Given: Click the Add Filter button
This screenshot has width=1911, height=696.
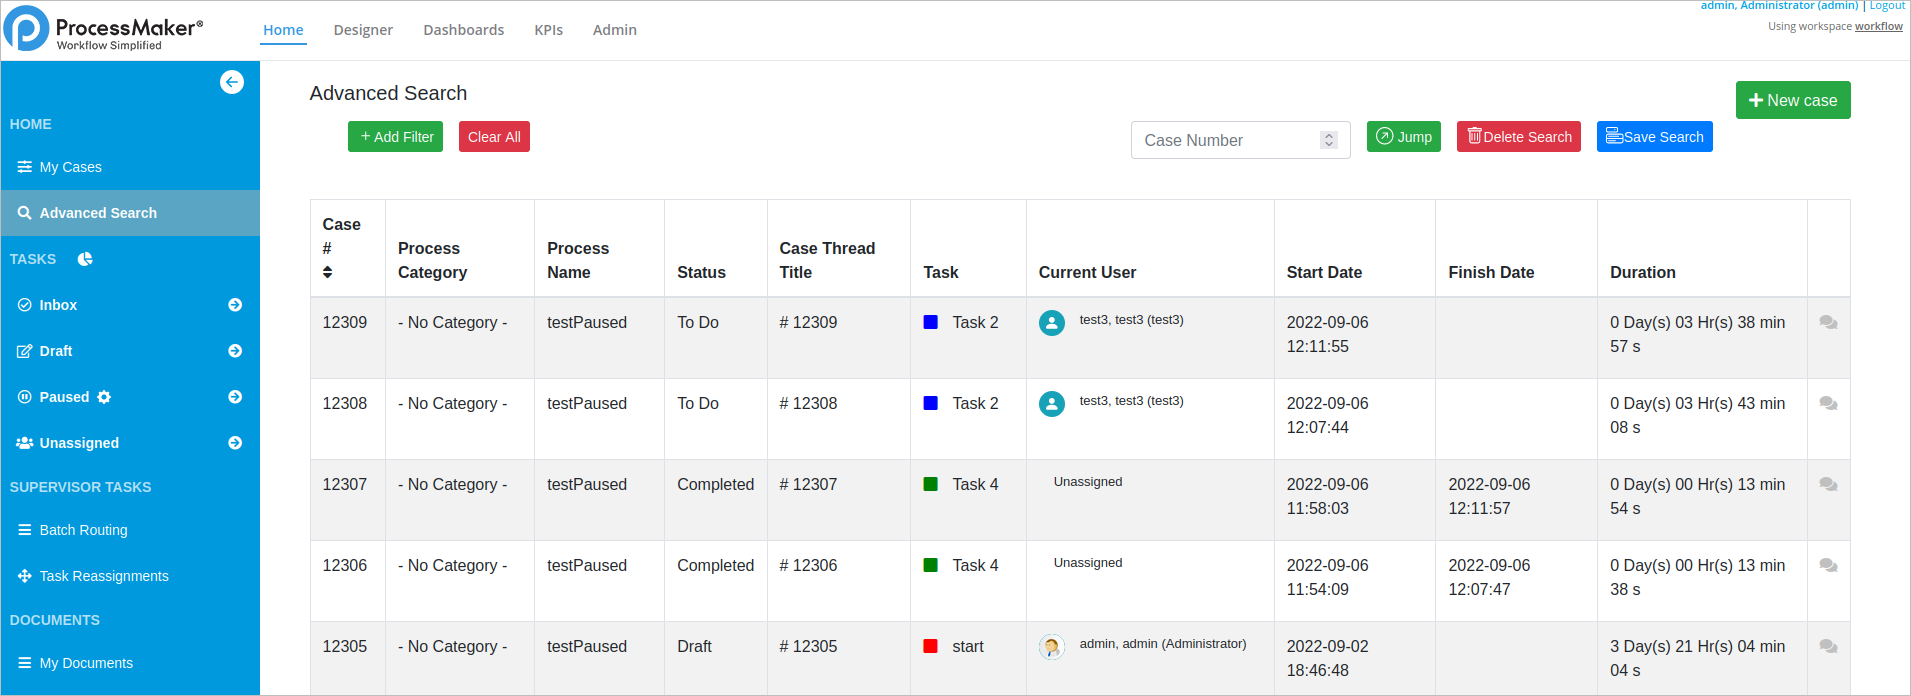Looking at the screenshot, I should [395, 137].
